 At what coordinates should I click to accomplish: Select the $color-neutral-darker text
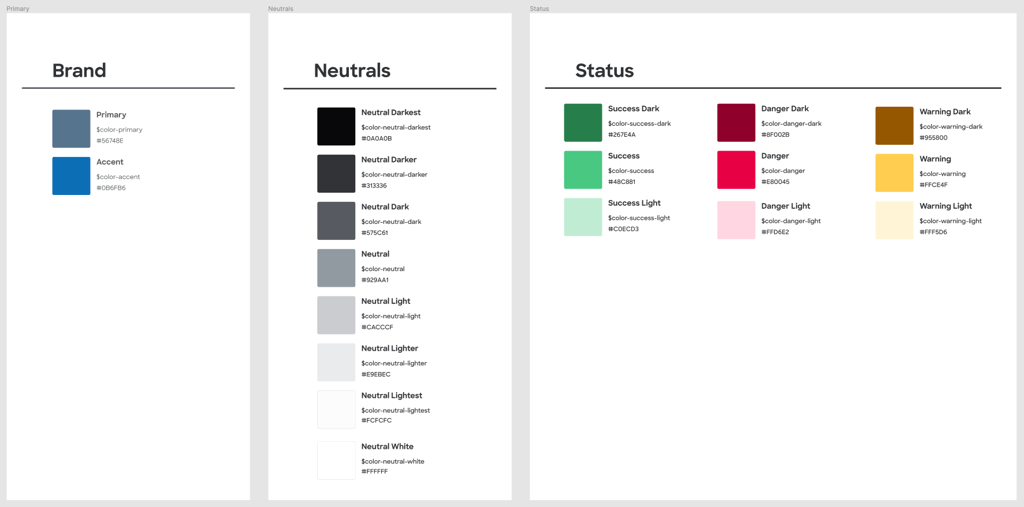pos(394,174)
